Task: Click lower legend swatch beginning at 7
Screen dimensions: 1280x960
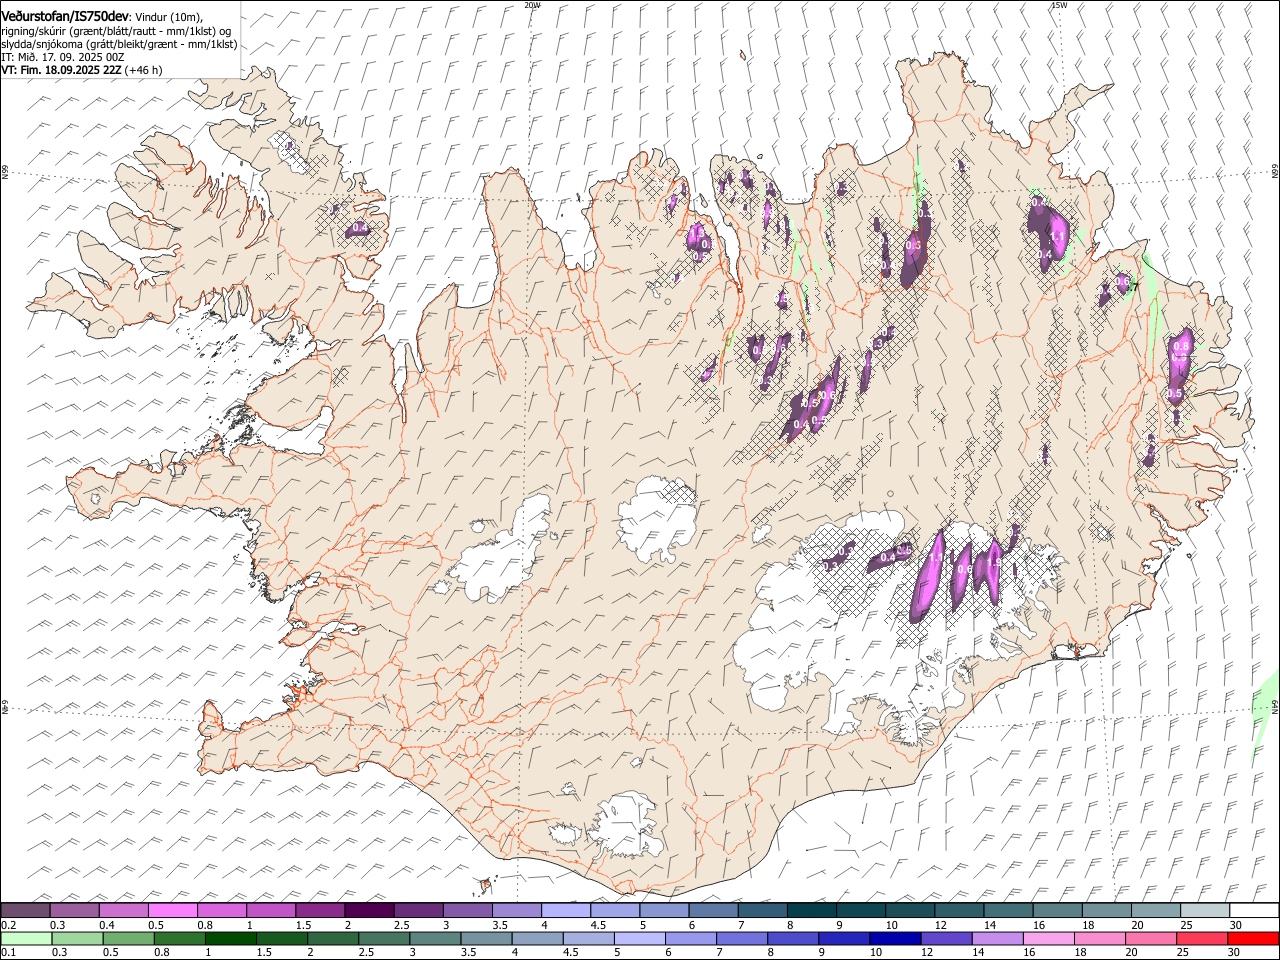Action: pos(740,938)
